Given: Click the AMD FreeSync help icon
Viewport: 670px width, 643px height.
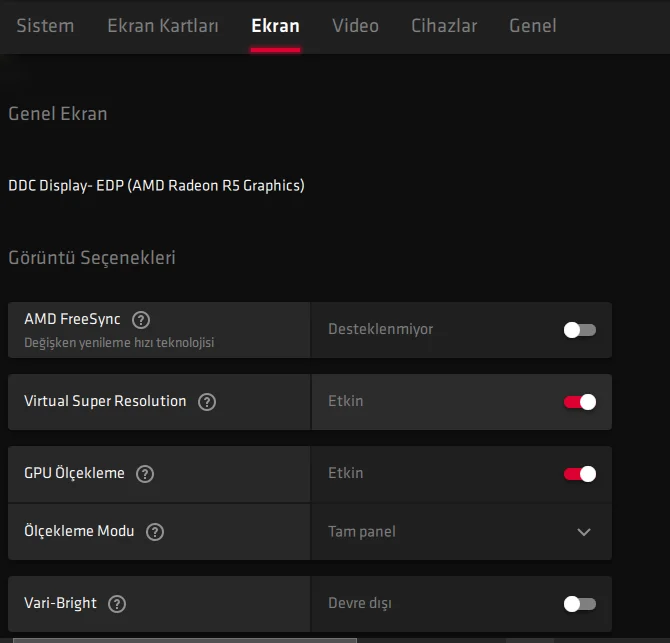Looking at the screenshot, I should [x=141, y=320].
